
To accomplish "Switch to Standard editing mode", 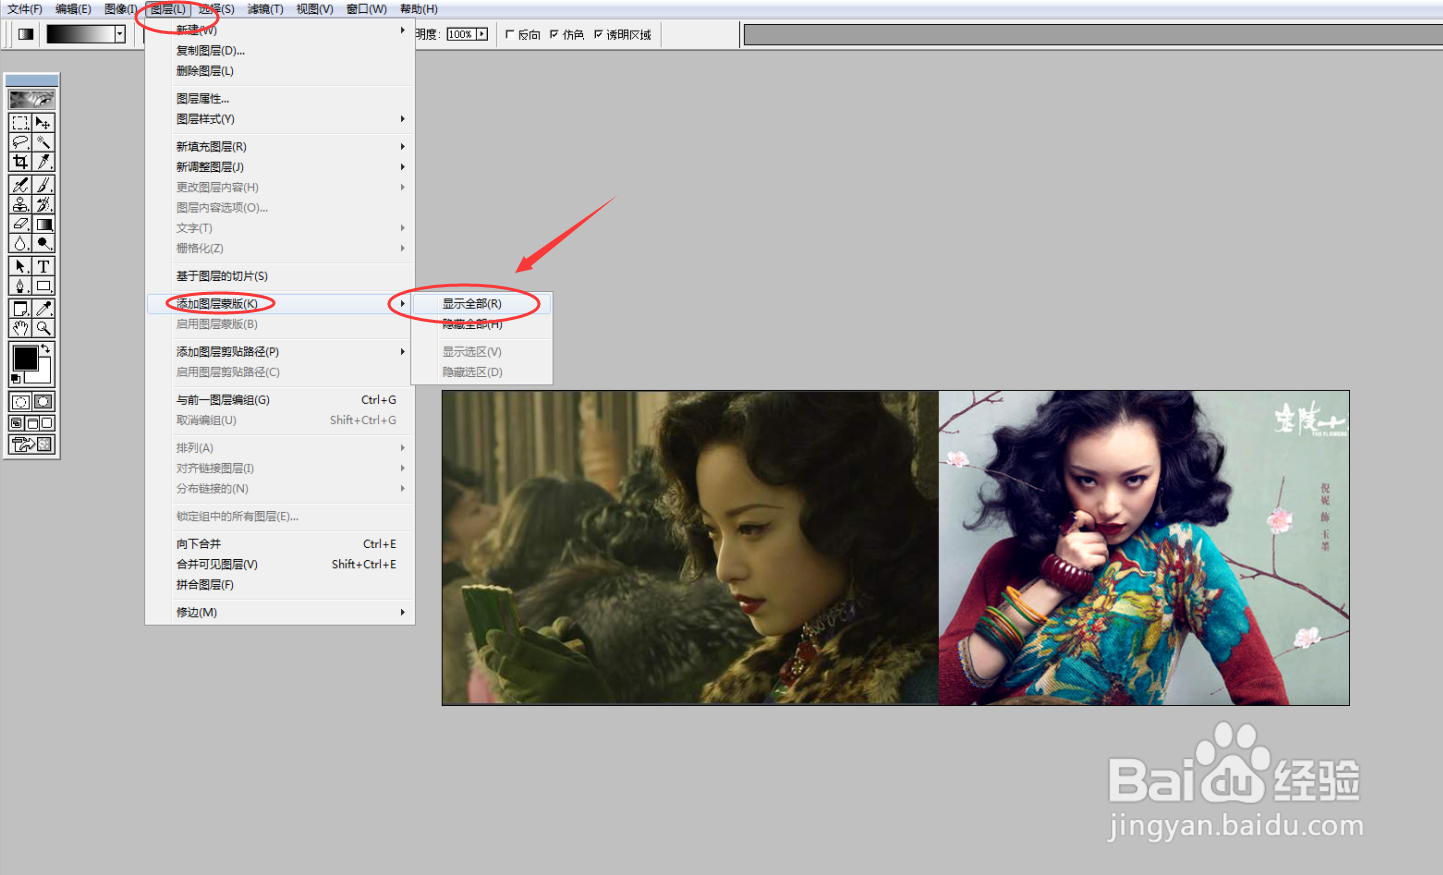I will [x=20, y=401].
